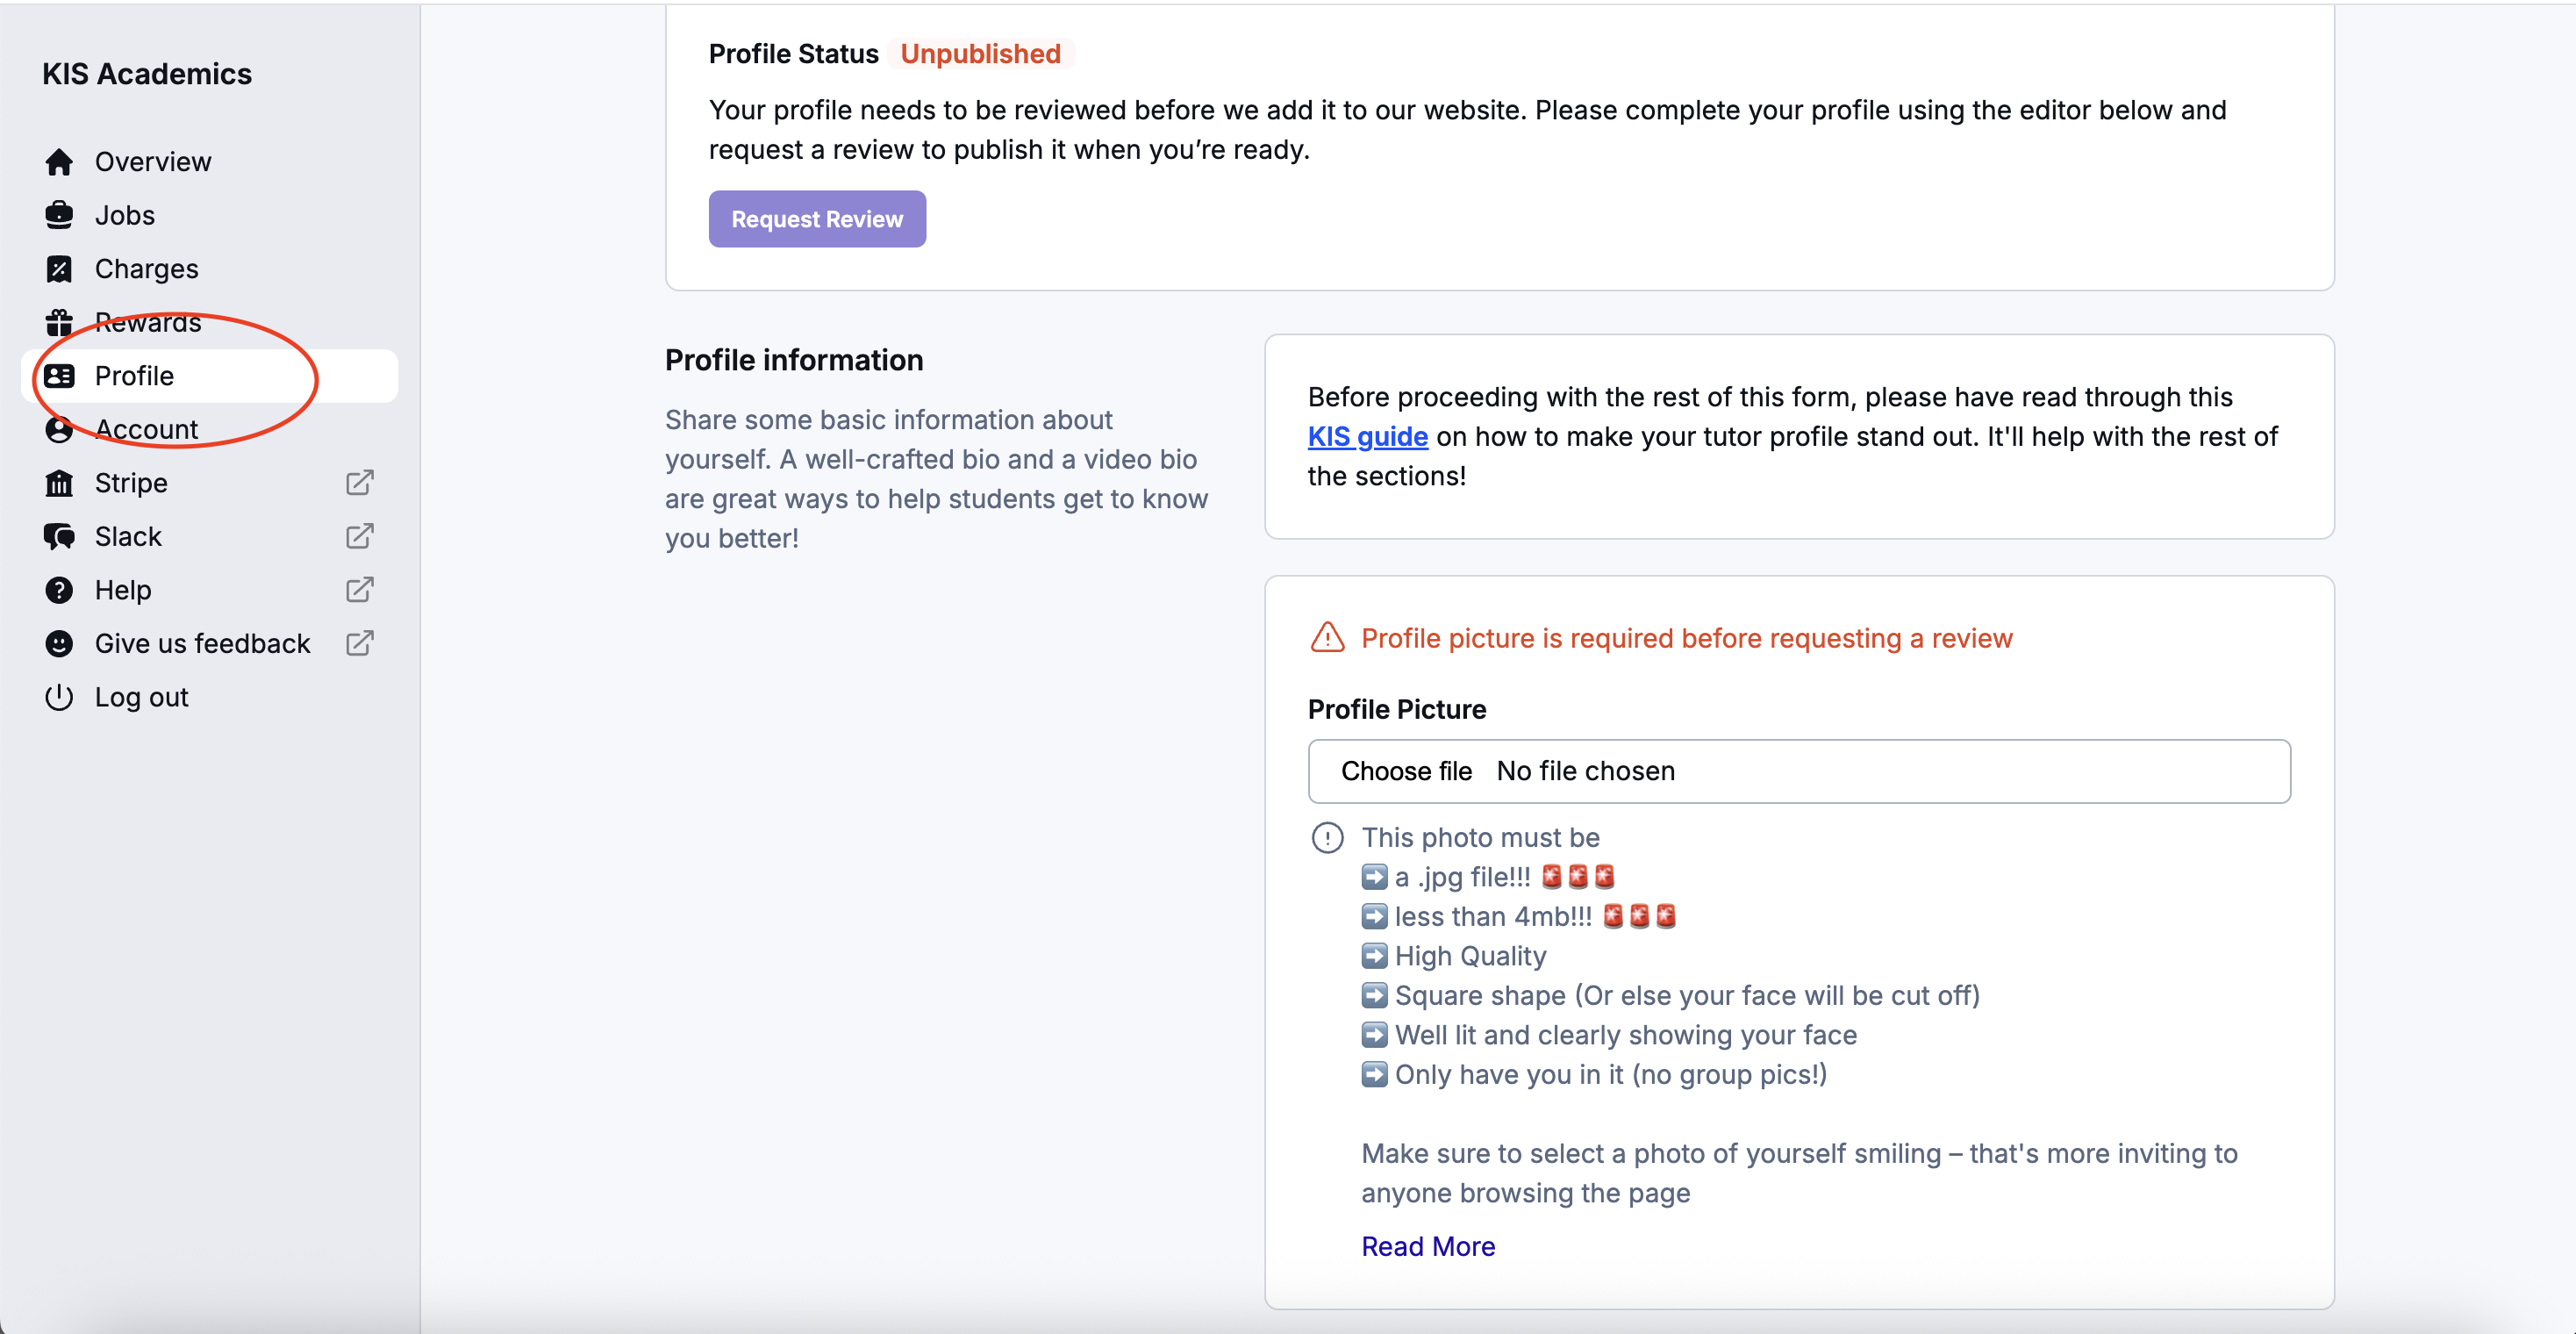The height and width of the screenshot is (1334, 2576).
Task: Click the Jobs briefcase icon
Action: 59,215
